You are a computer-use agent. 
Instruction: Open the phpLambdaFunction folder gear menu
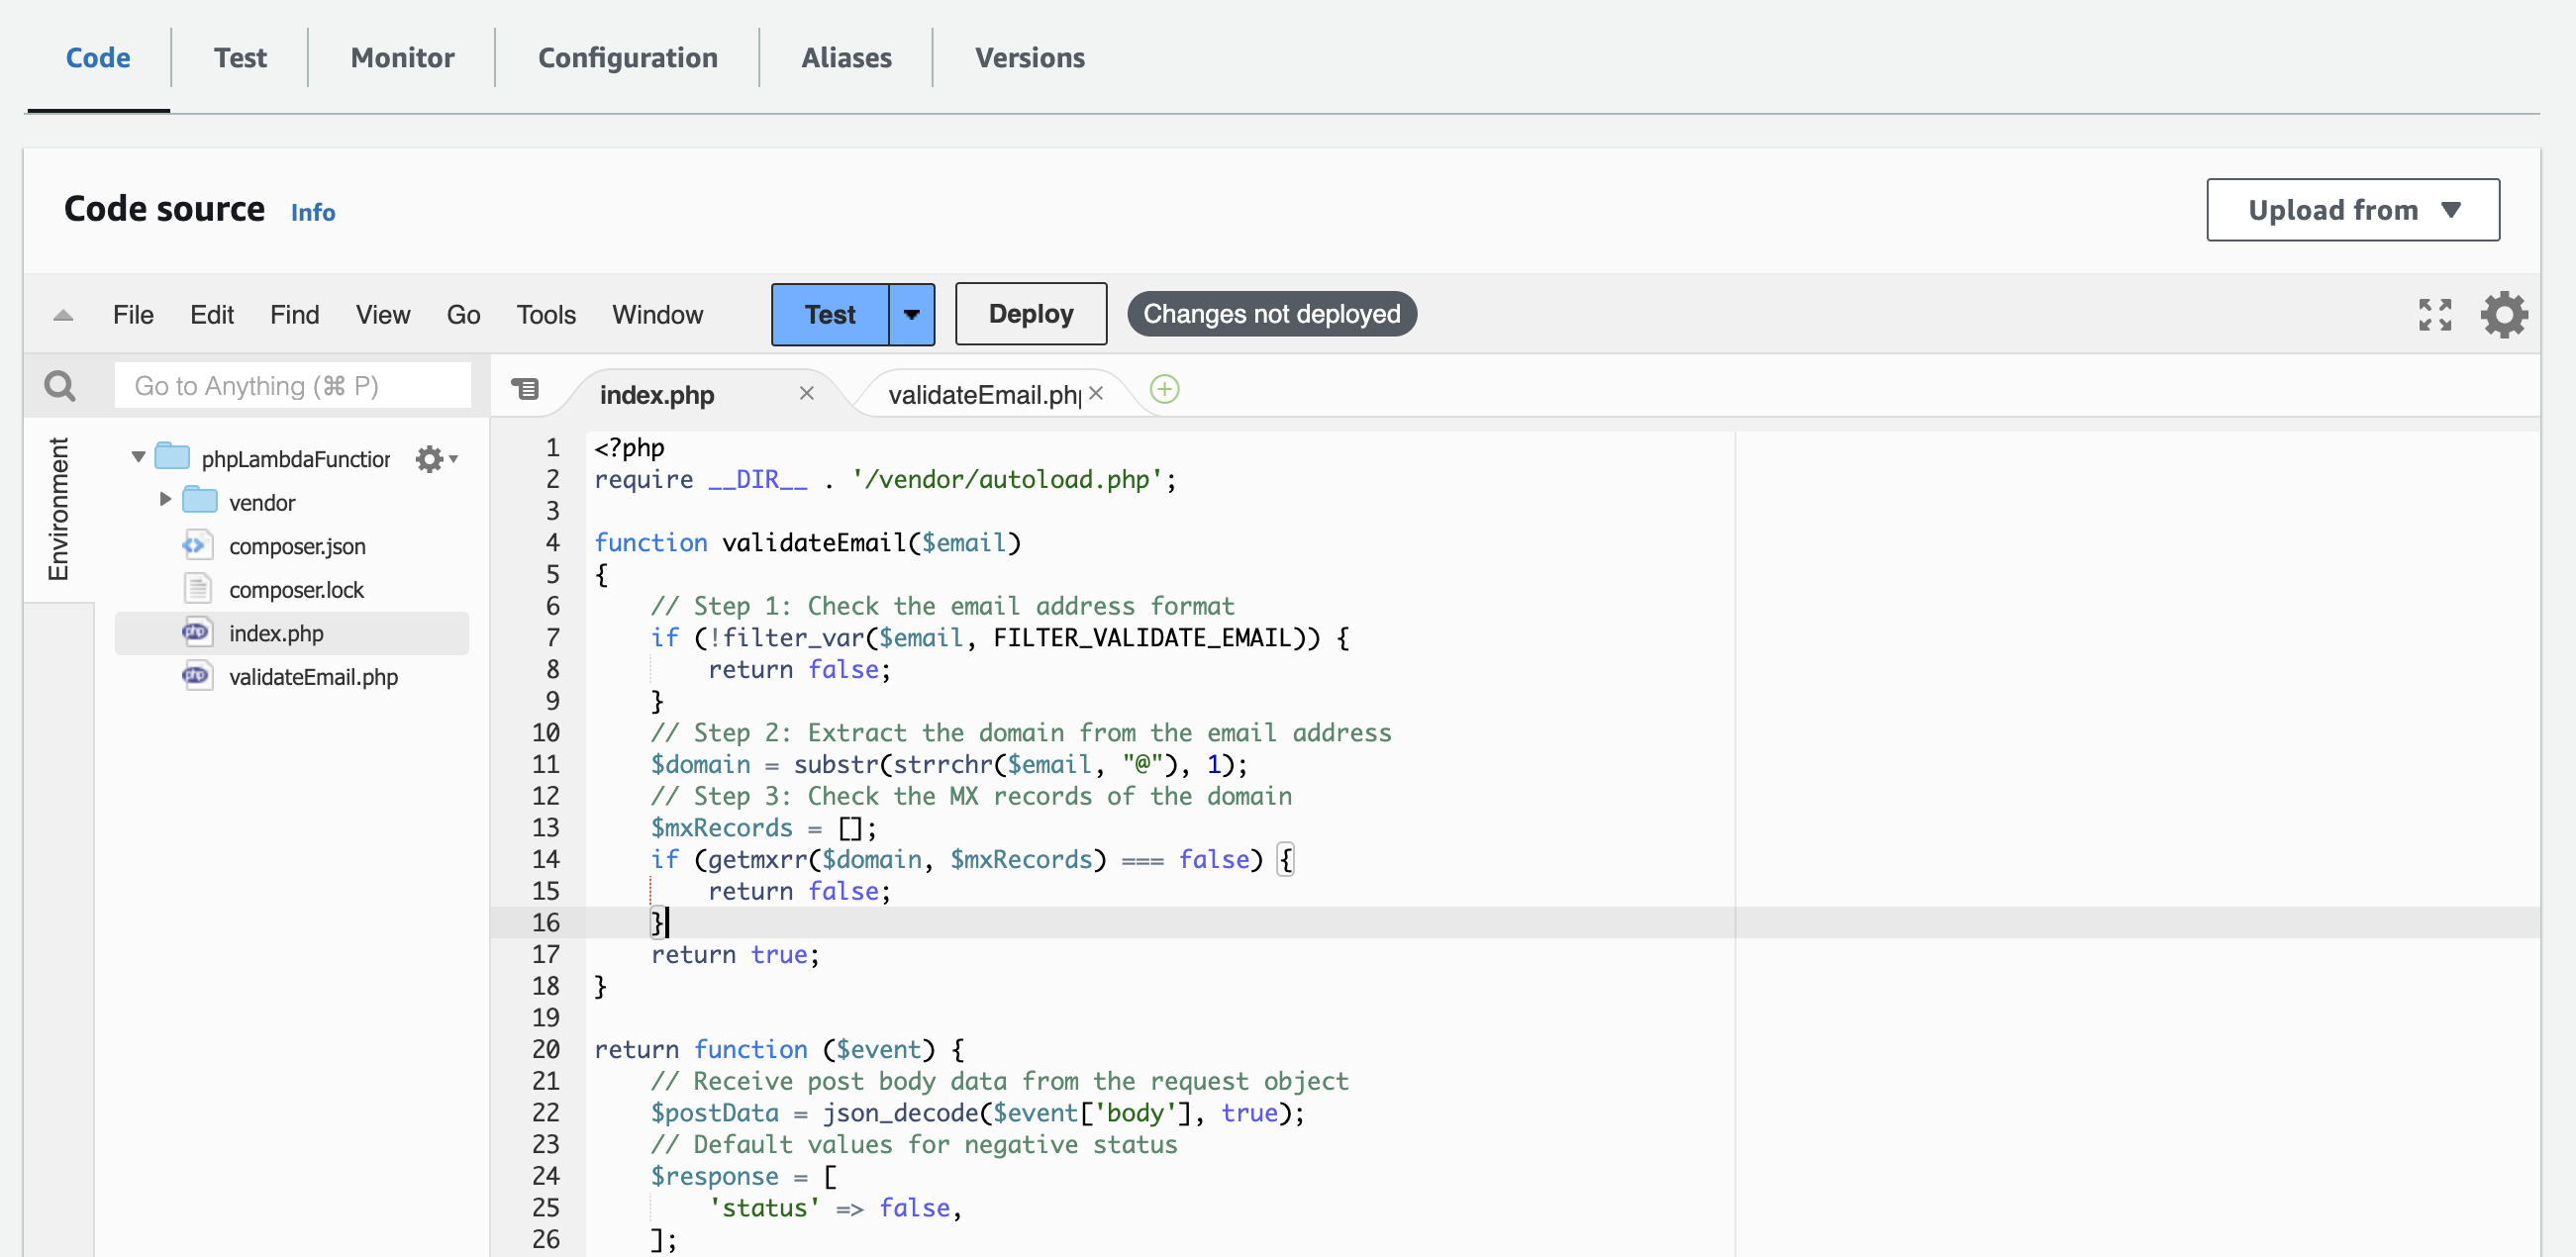(x=436, y=459)
